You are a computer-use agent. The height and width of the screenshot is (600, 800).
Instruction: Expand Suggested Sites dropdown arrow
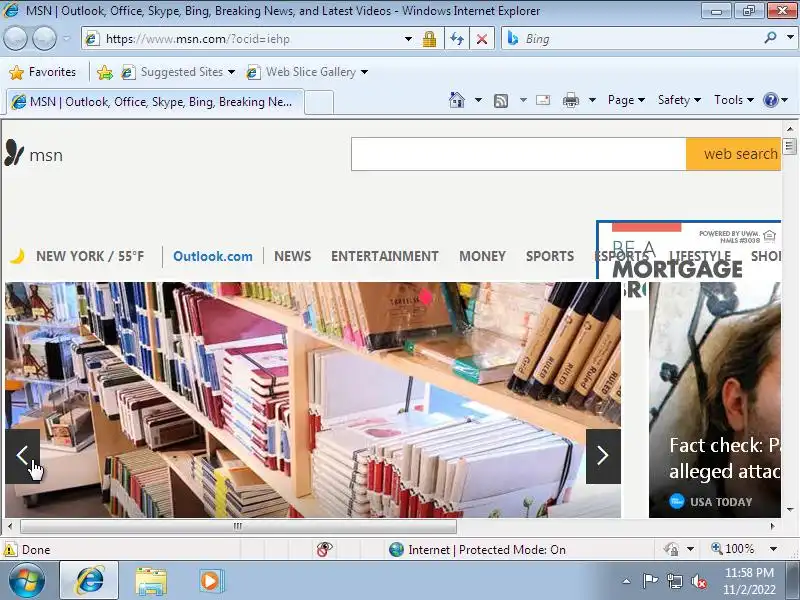(x=232, y=72)
